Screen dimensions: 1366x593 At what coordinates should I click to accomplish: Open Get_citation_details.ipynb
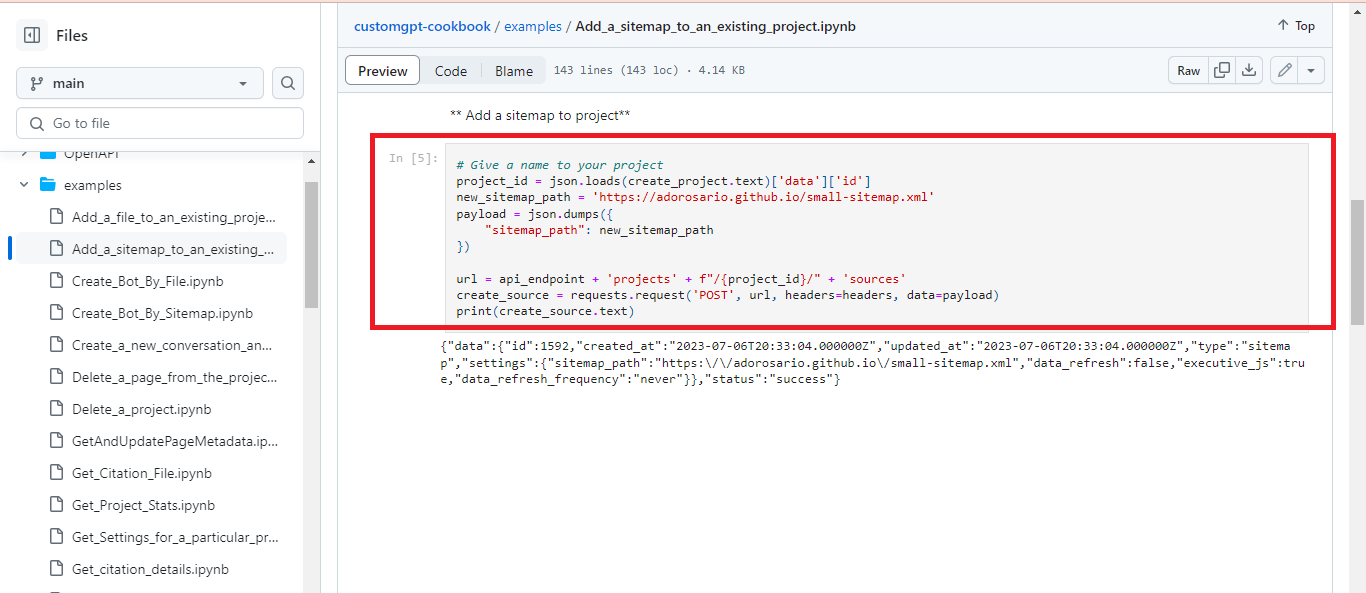(x=150, y=569)
